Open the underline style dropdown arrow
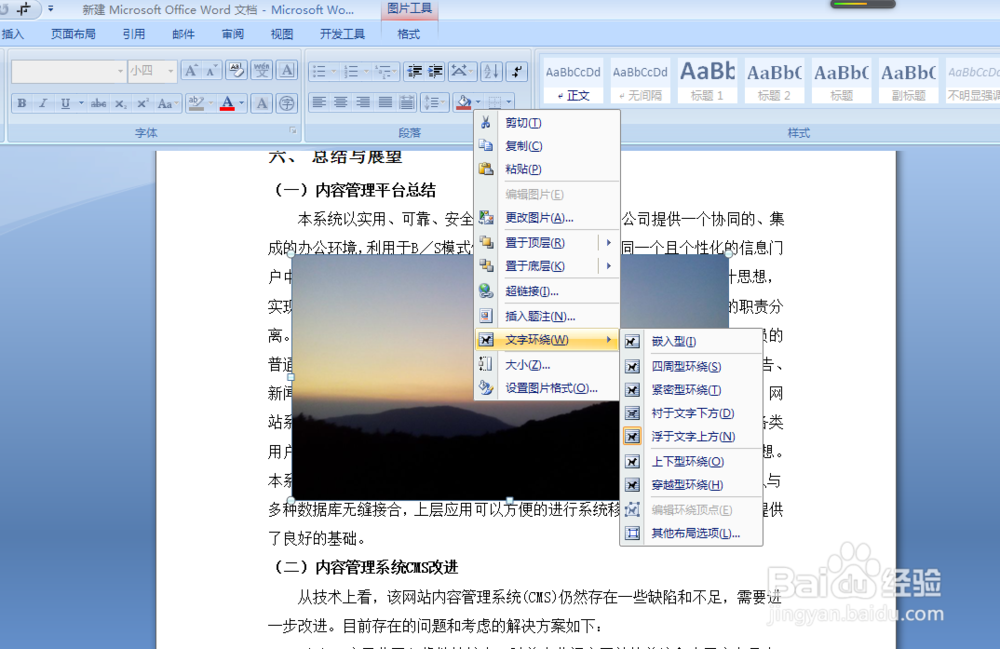 [81, 103]
